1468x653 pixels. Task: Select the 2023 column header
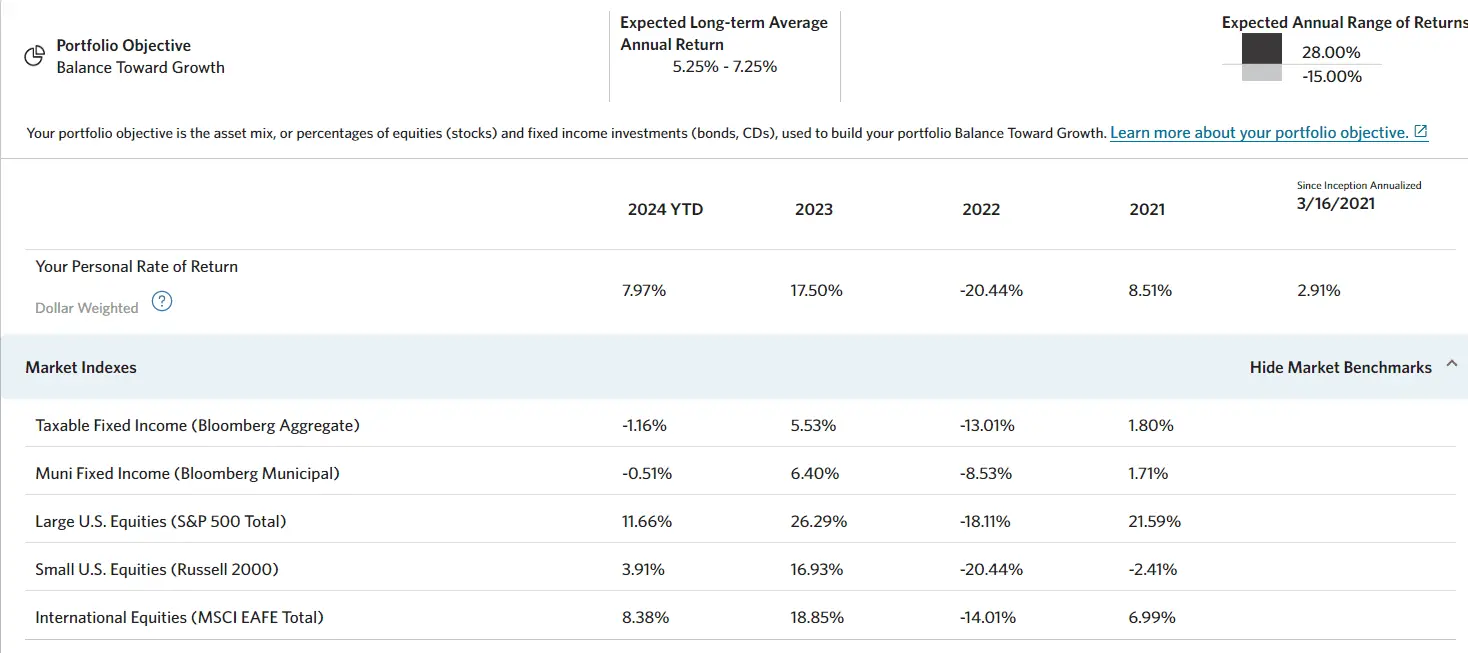(x=814, y=209)
